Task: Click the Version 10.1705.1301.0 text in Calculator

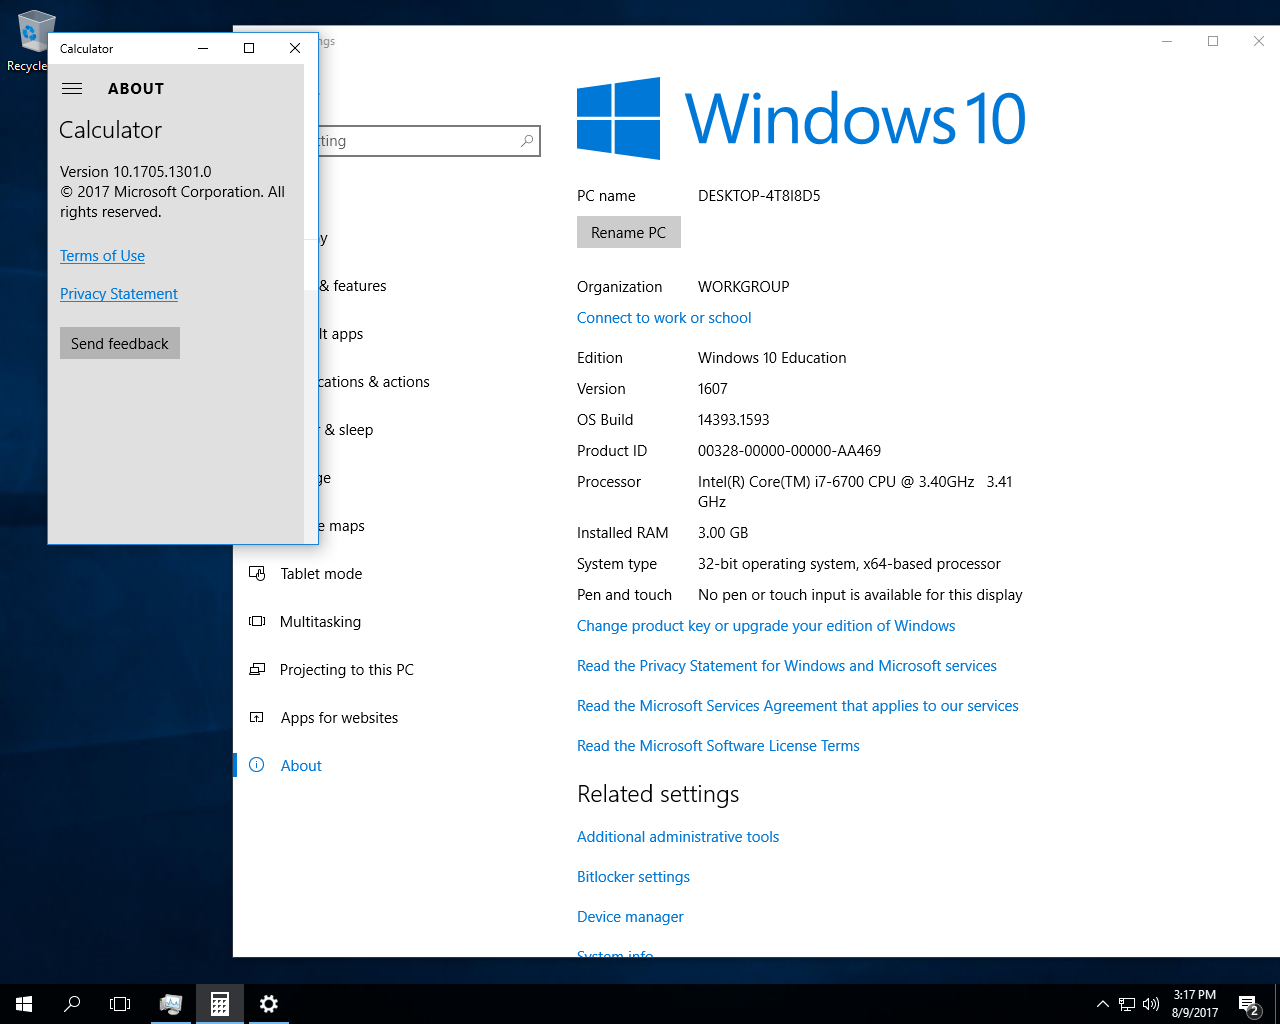Action: 136,172
